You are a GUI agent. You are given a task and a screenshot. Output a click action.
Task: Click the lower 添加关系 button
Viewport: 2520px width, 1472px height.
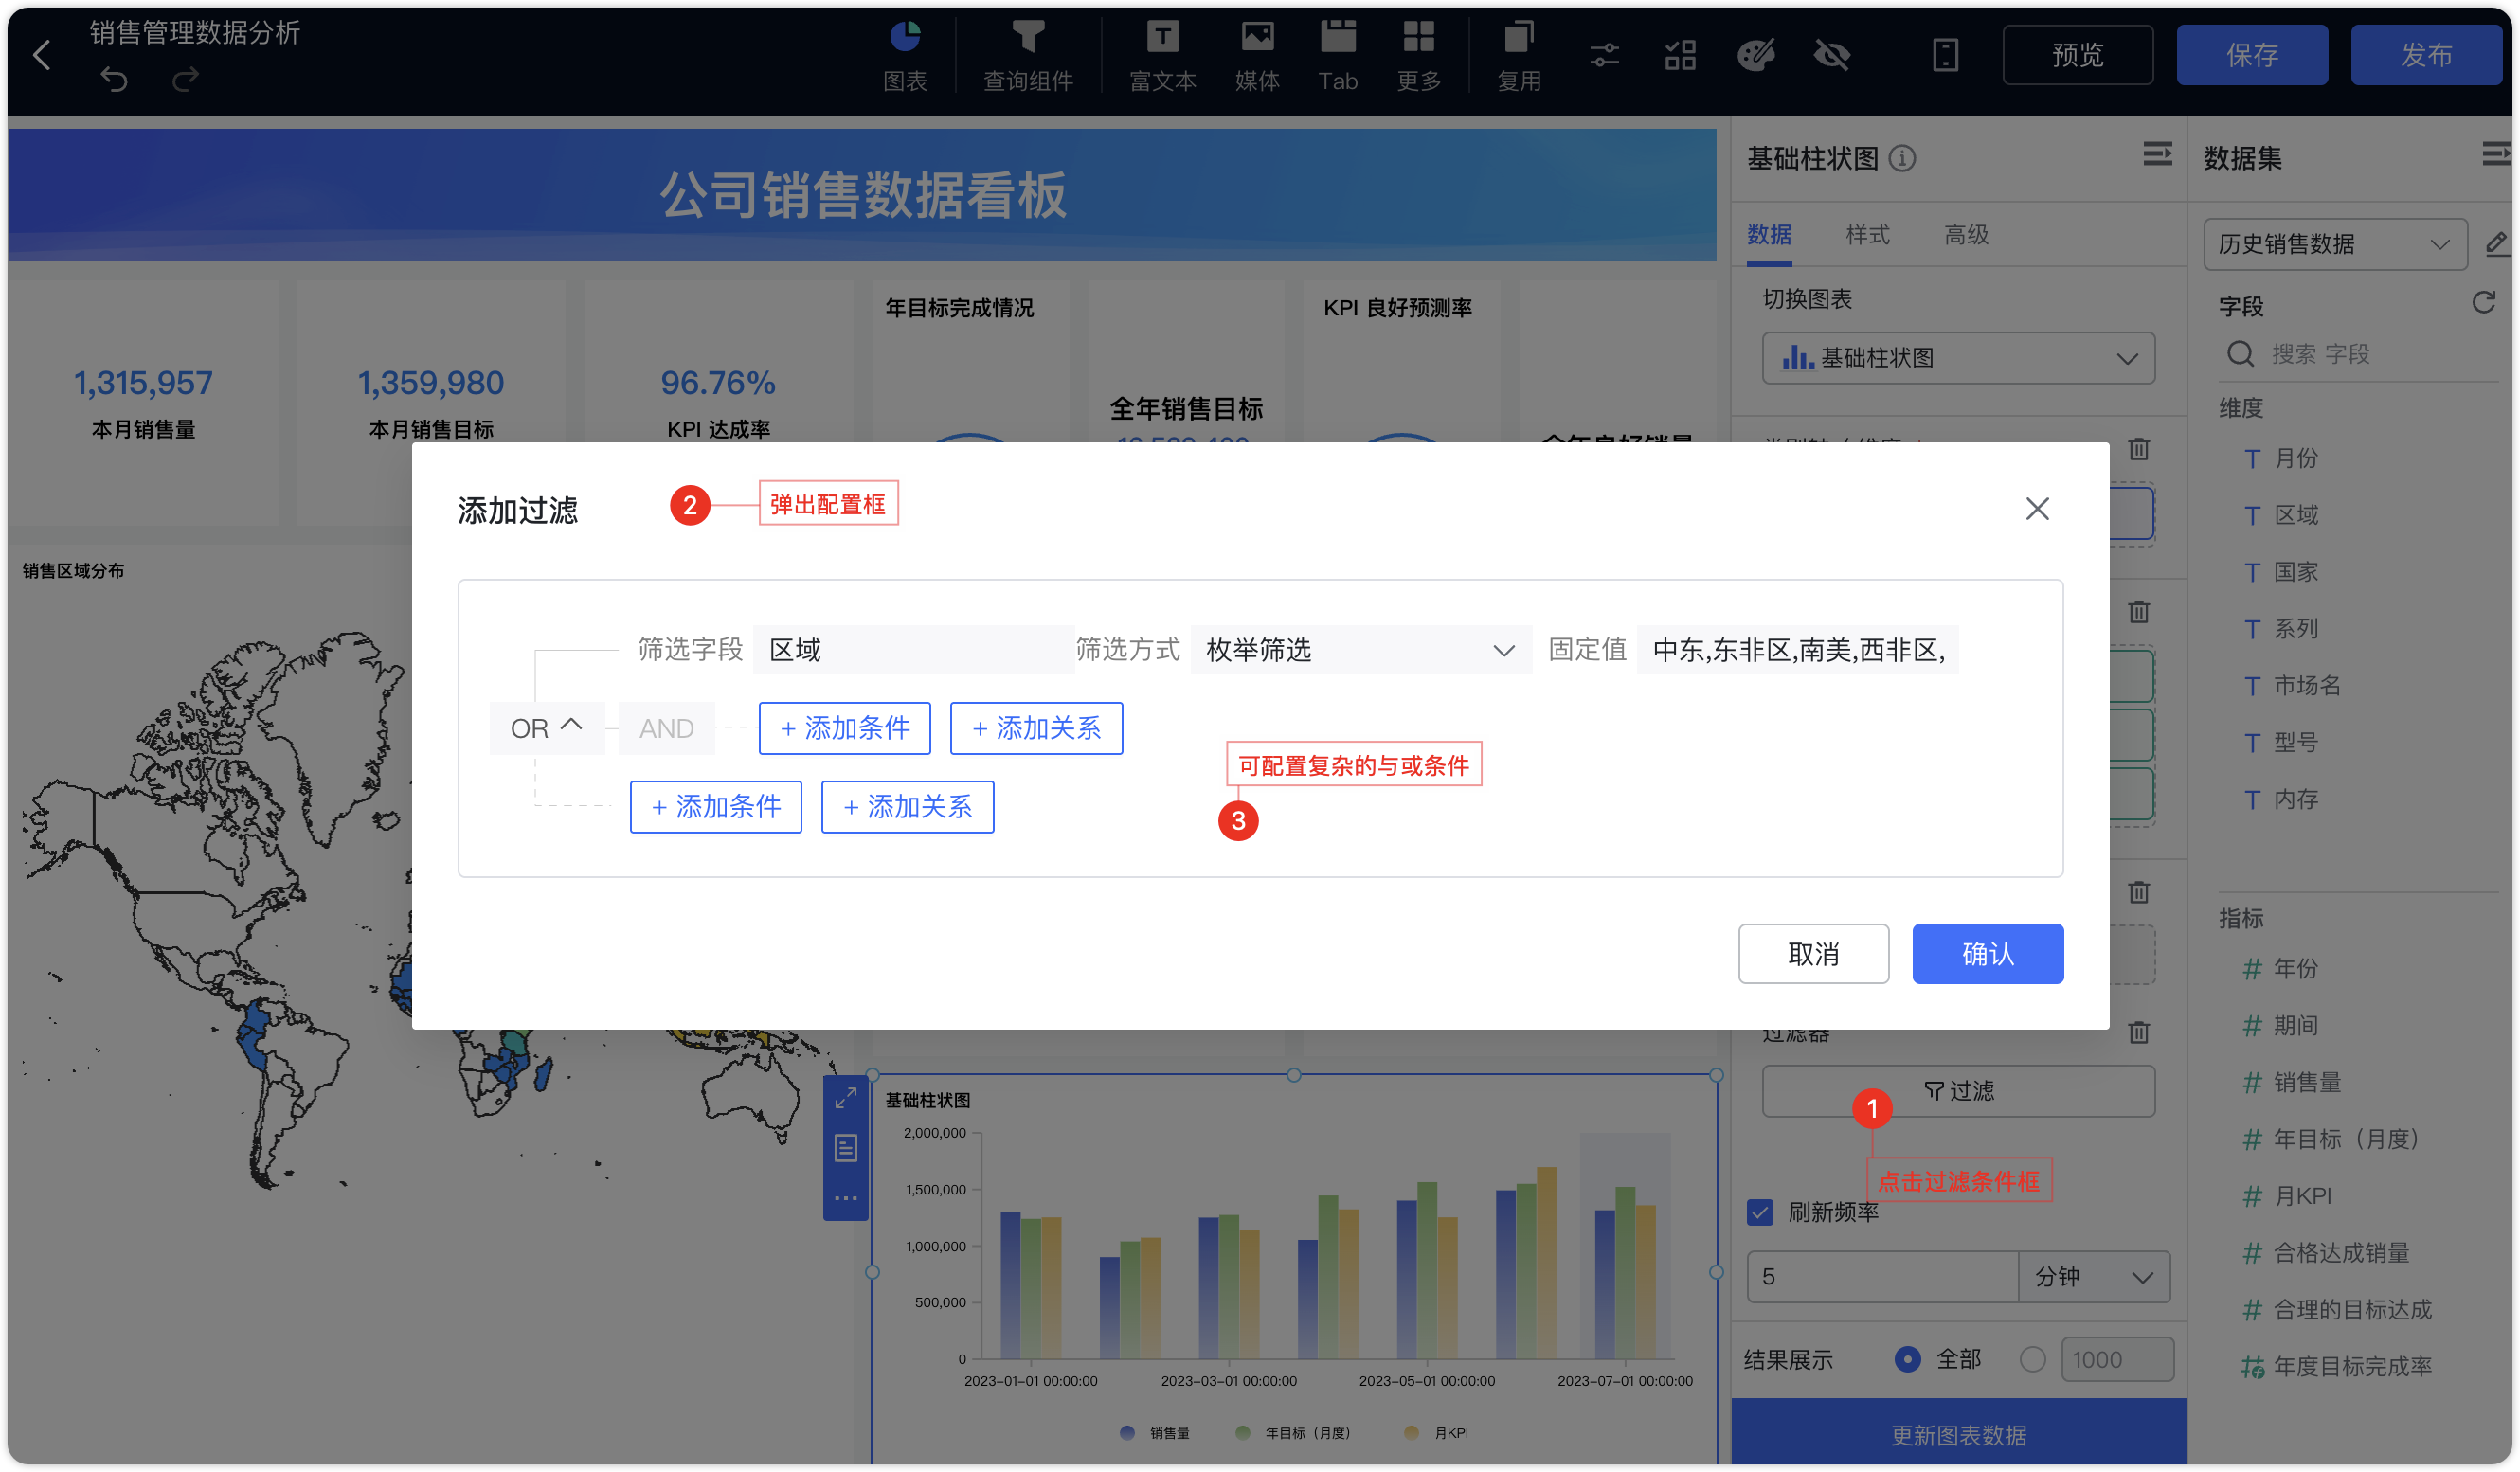907,807
